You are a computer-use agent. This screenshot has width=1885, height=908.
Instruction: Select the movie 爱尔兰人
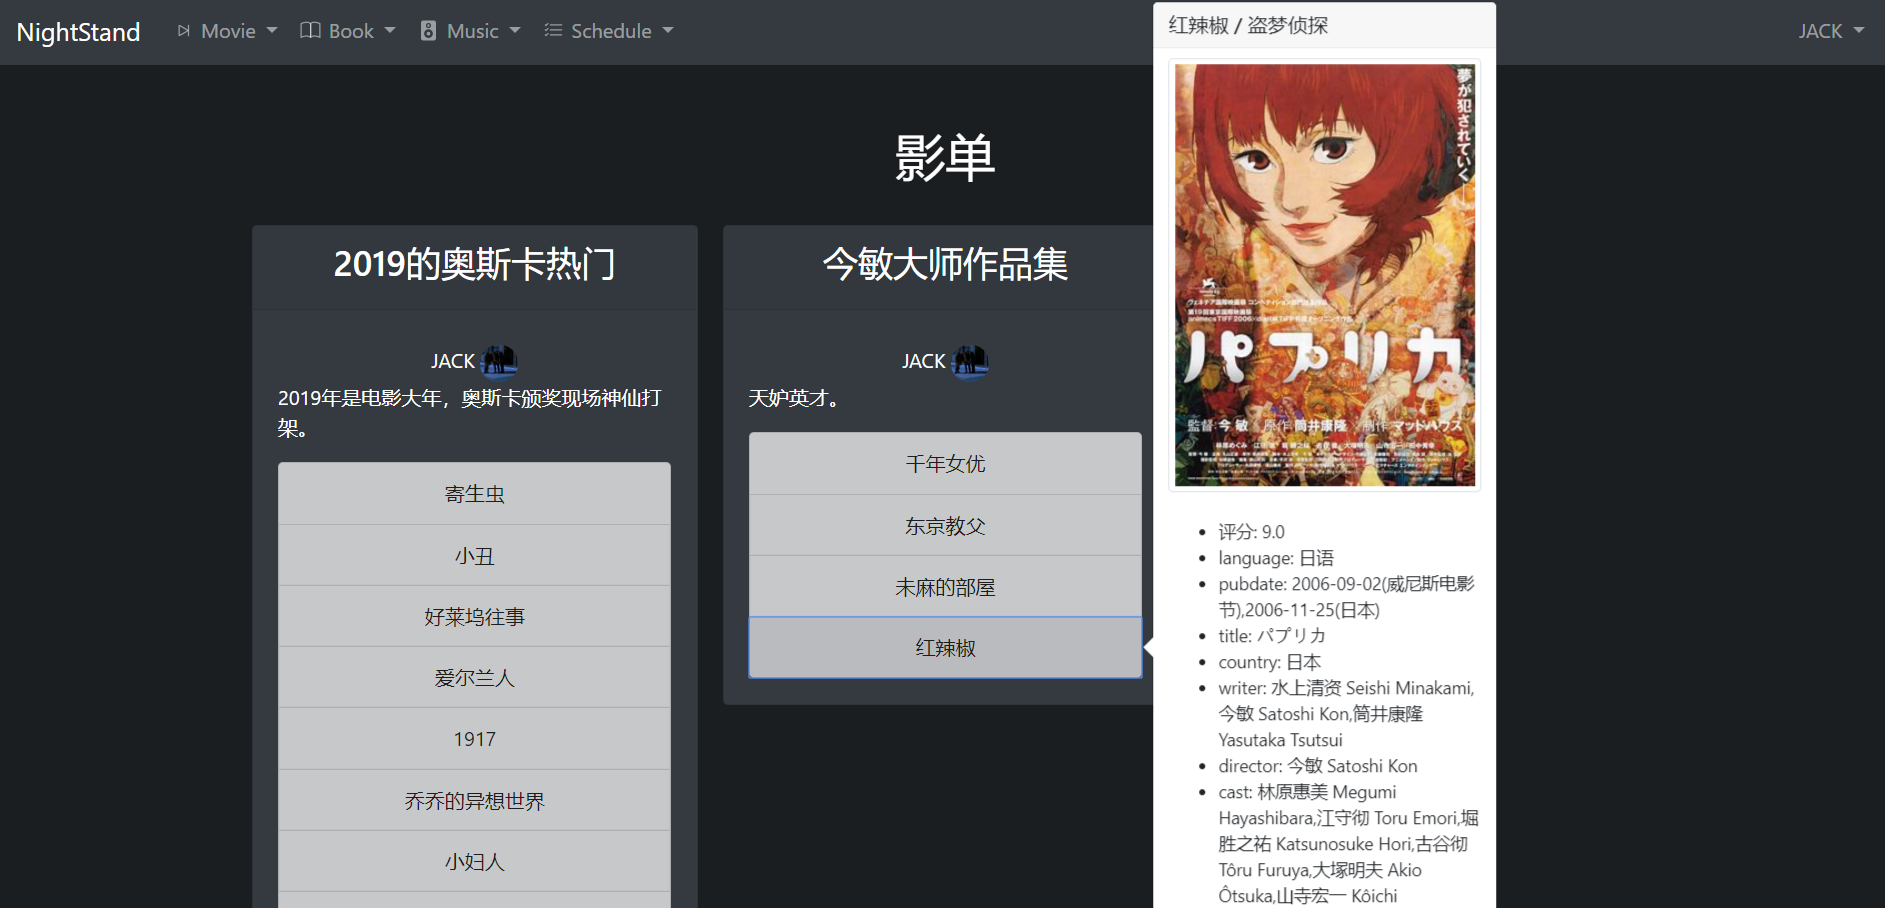(474, 678)
